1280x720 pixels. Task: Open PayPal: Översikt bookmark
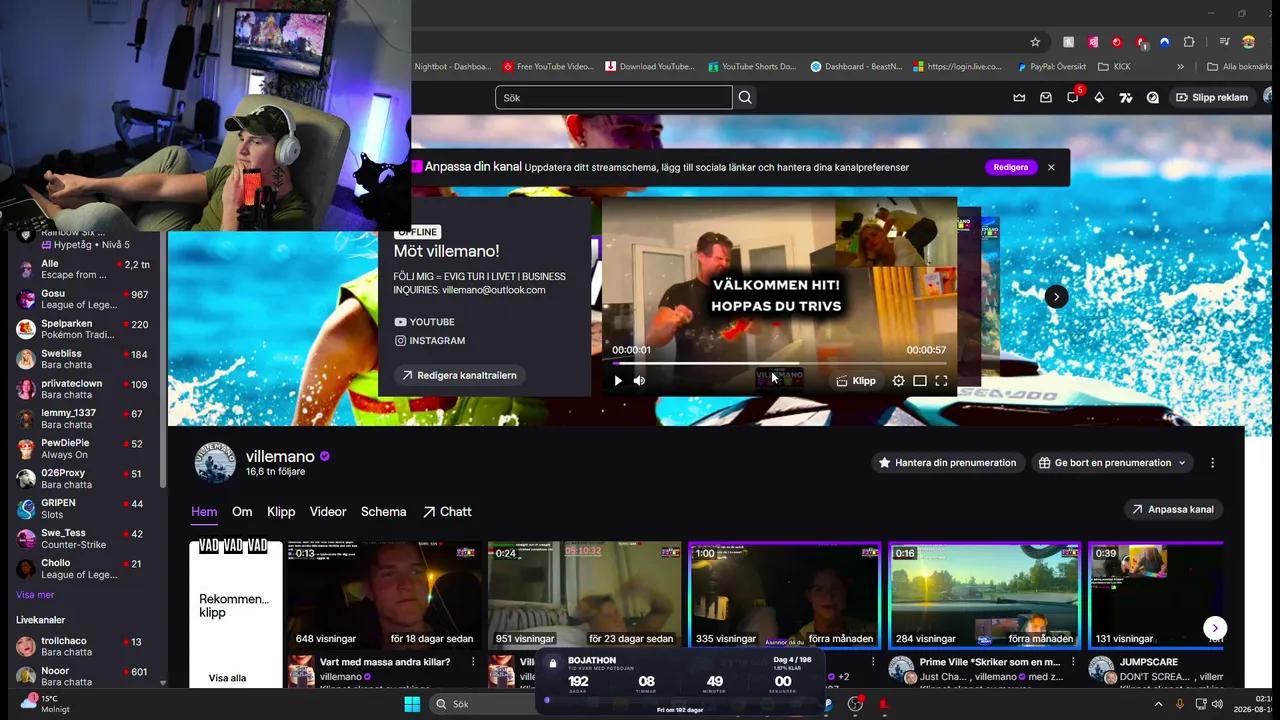(1051, 67)
